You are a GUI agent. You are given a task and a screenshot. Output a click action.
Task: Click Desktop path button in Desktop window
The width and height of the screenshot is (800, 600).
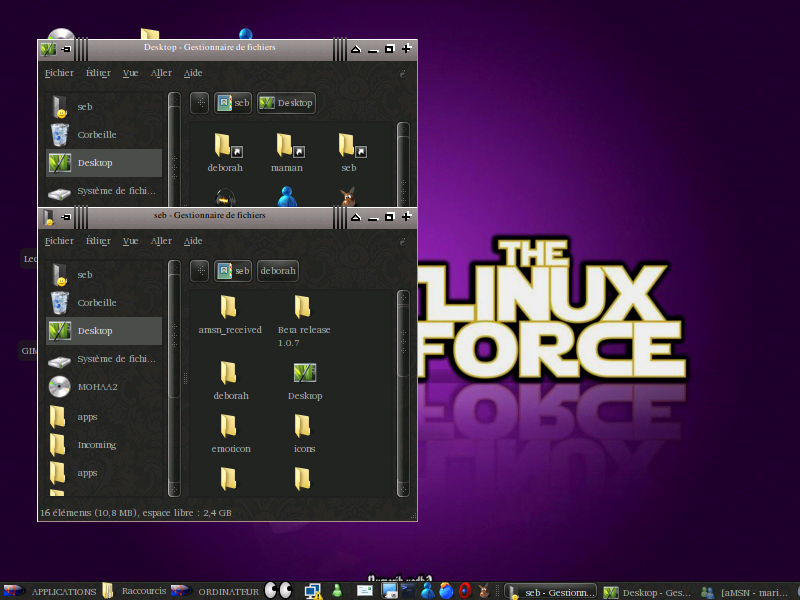(x=286, y=103)
